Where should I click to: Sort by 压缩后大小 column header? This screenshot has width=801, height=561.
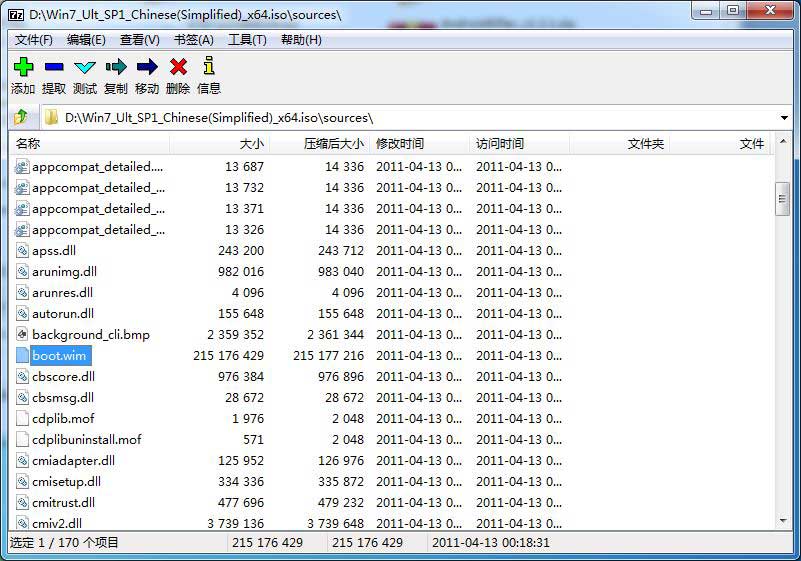[x=334, y=144]
